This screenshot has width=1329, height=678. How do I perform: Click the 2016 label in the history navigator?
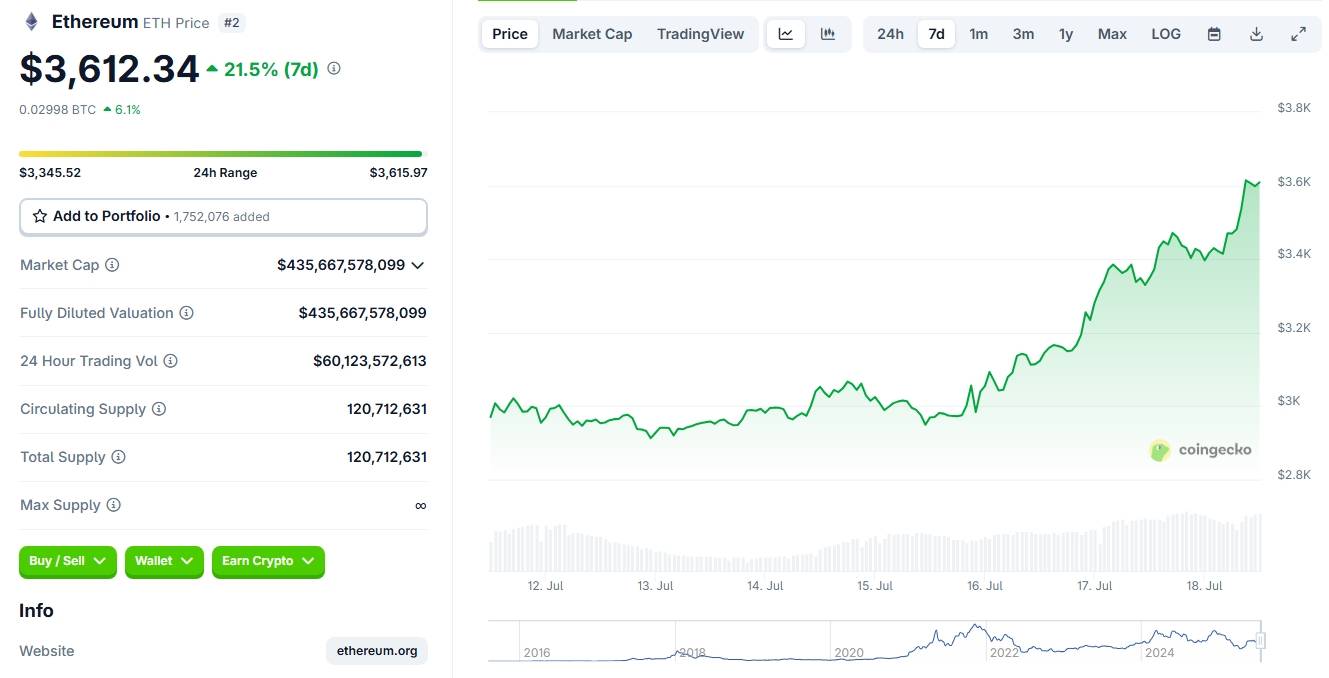(x=537, y=652)
